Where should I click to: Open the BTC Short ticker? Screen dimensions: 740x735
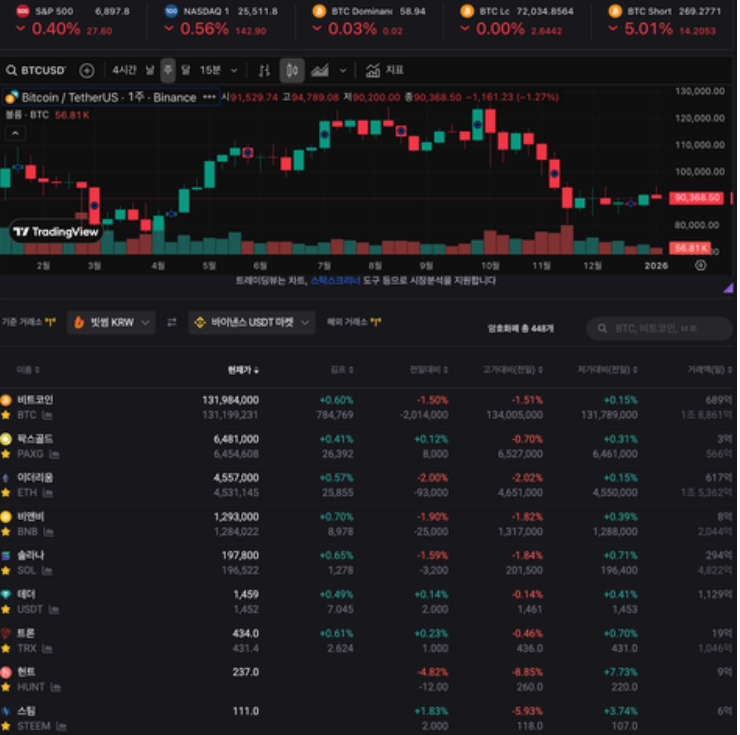point(665,21)
